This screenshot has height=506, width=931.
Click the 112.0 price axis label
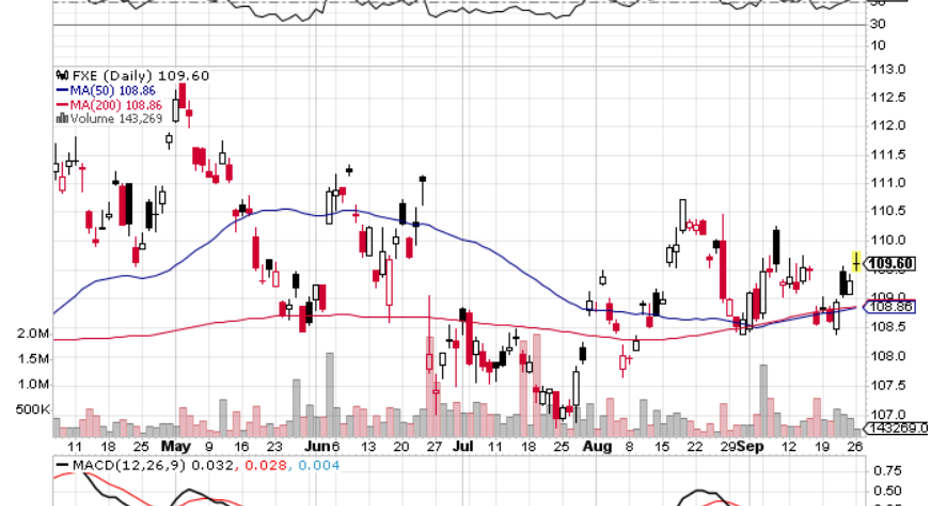(889, 125)
